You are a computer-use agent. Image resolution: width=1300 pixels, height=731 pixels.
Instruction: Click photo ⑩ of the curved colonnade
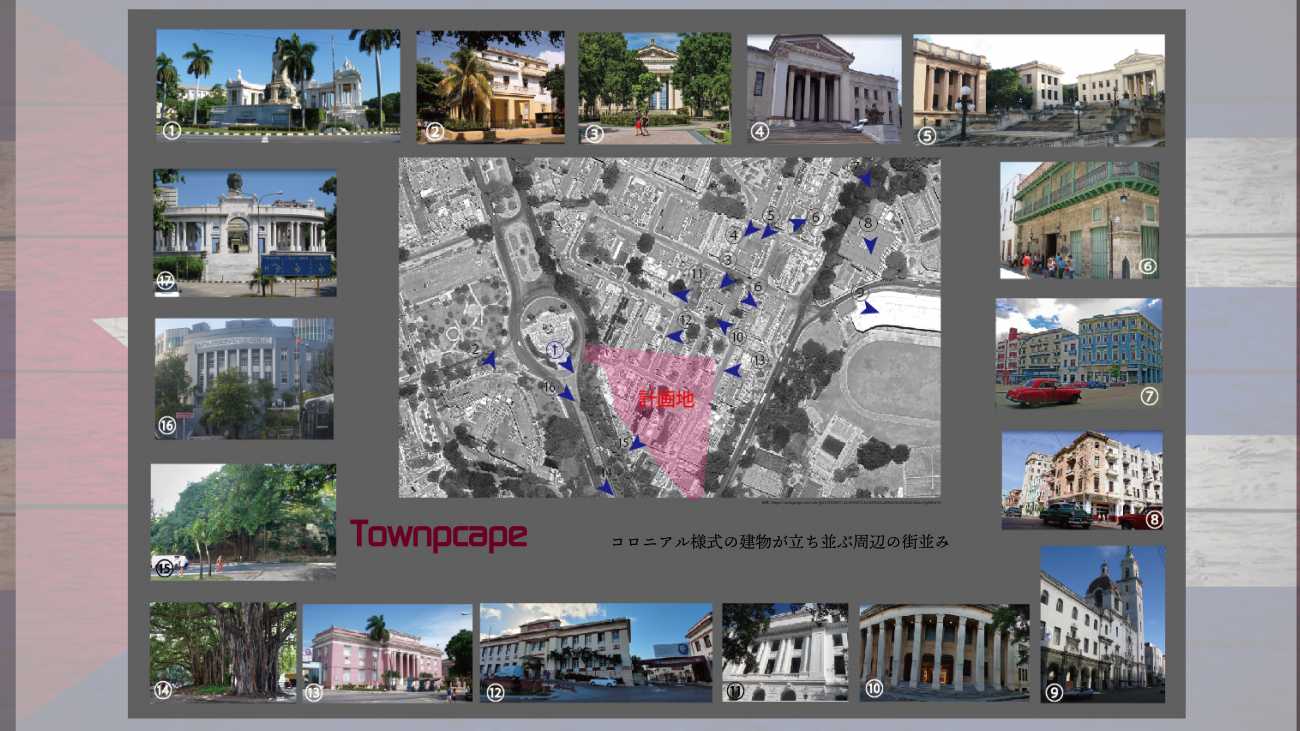coord(944,650)
